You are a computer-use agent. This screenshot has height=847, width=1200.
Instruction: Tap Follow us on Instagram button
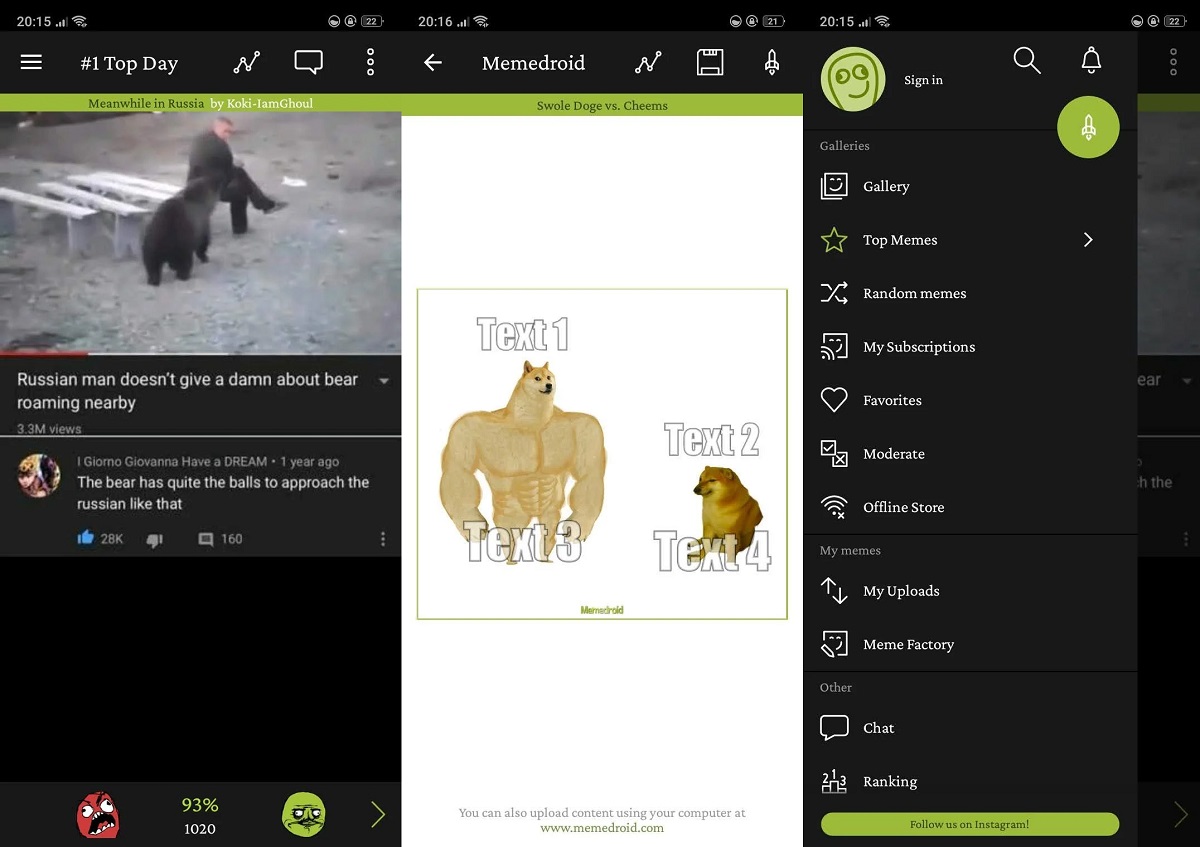pyautogui.click(x=969, y=824)
